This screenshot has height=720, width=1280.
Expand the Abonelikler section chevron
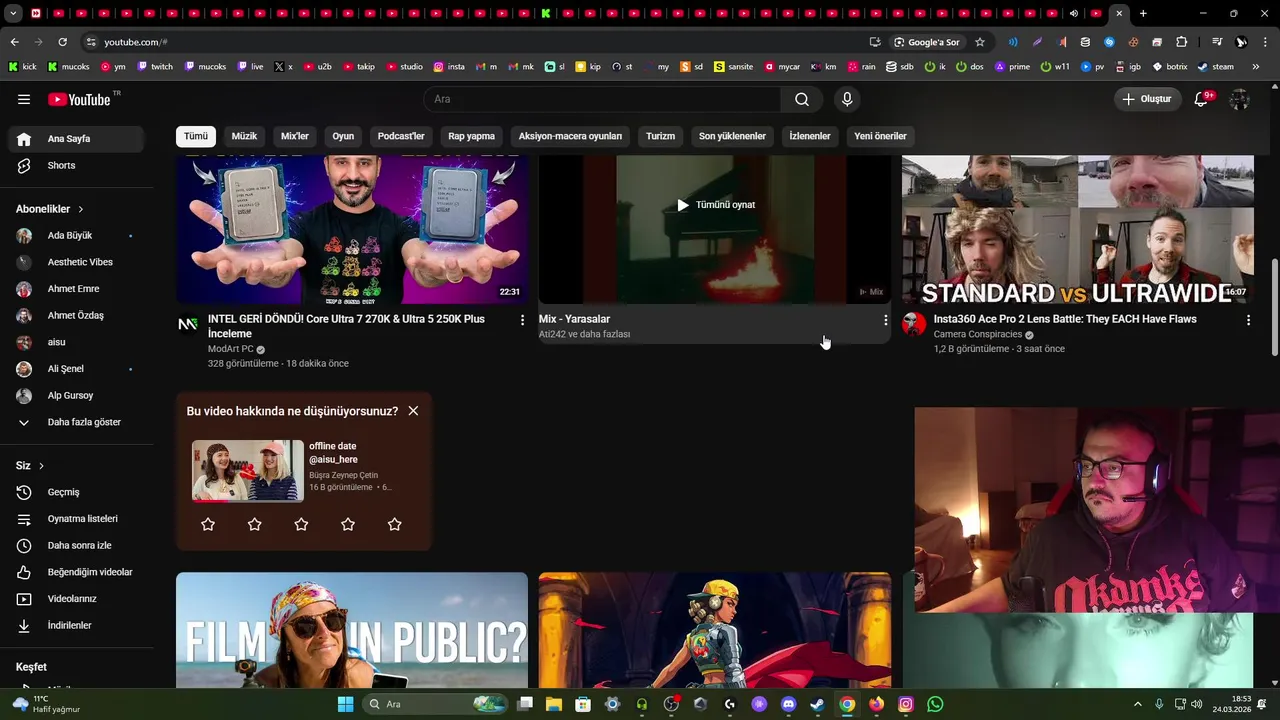tap(81, 209)
